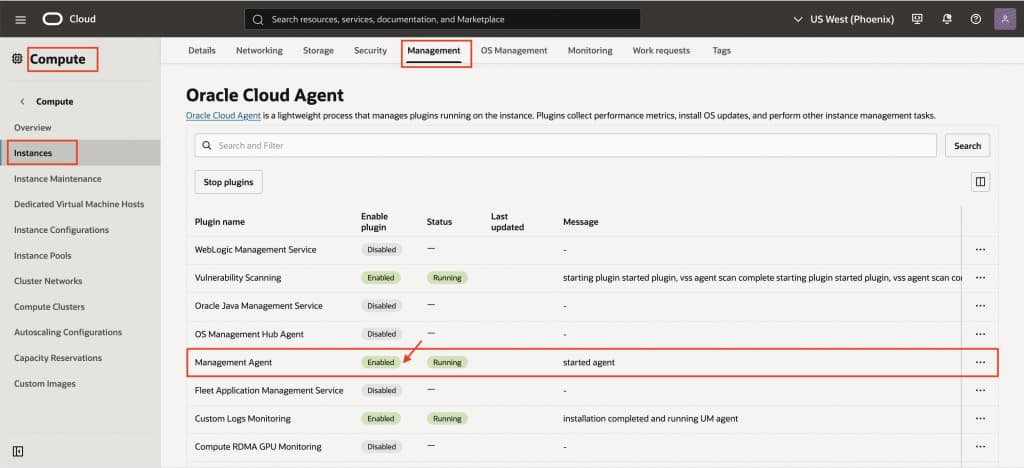Open the Work requests tab
The width and height of the screenshot is (1024, 468).
click(661, 50)
